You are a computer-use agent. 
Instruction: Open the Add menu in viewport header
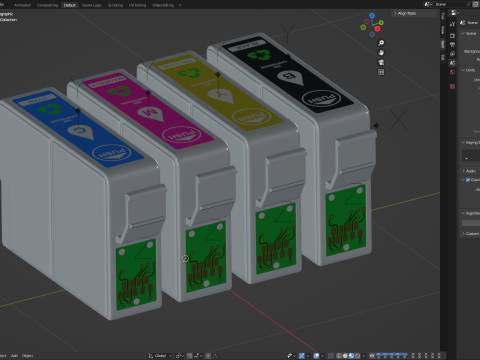pos(14,356)
